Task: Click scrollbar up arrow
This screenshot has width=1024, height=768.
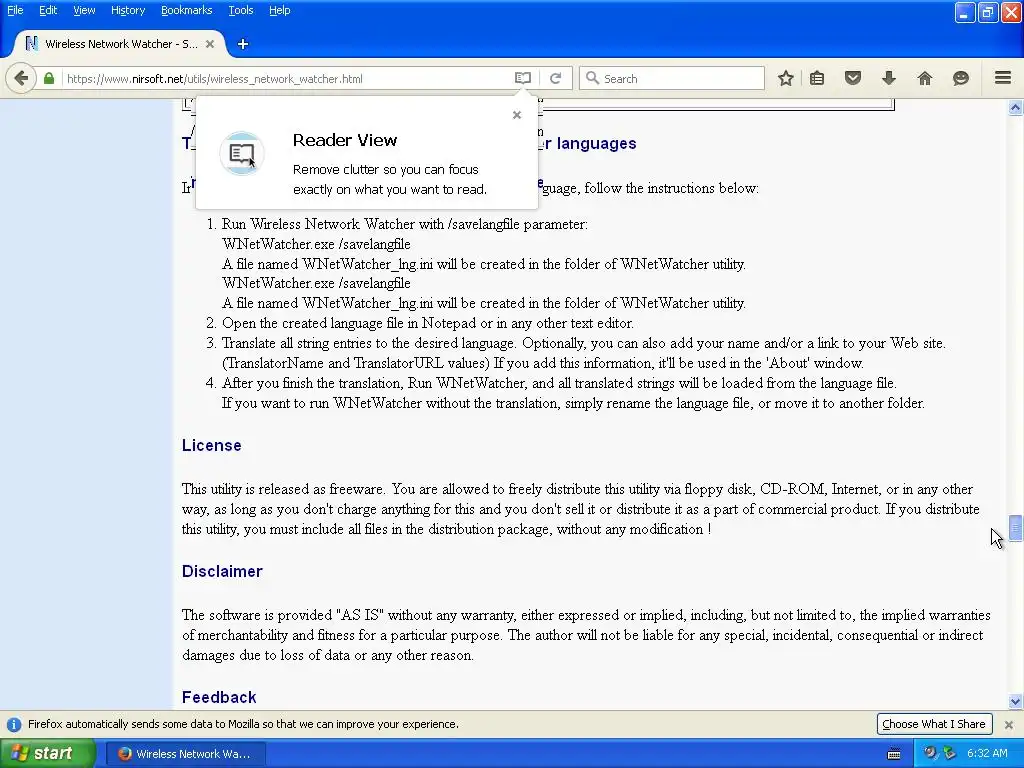Action: pos(1016,107)
